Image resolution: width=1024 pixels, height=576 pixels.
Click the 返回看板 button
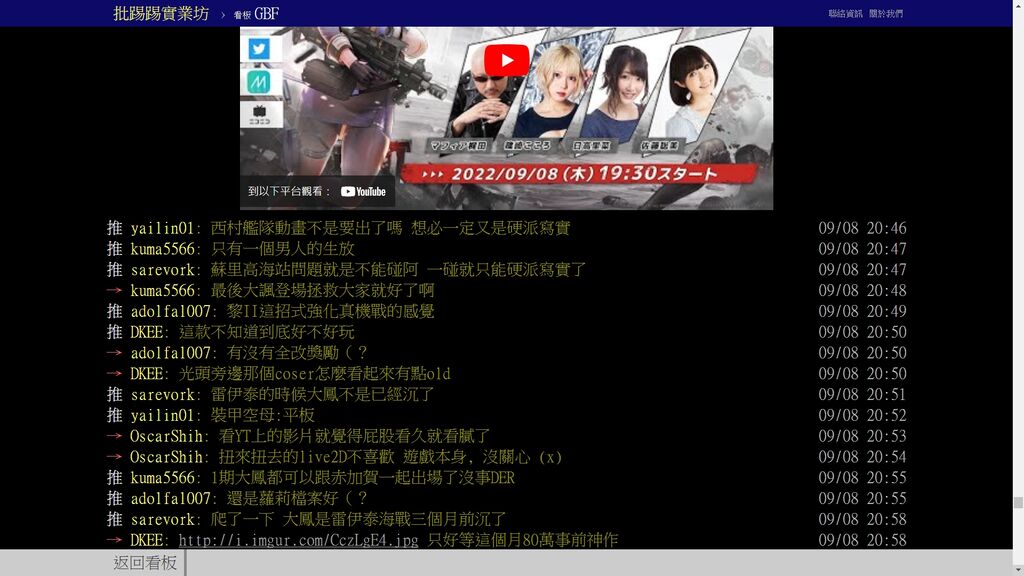(x=145, y=562)
